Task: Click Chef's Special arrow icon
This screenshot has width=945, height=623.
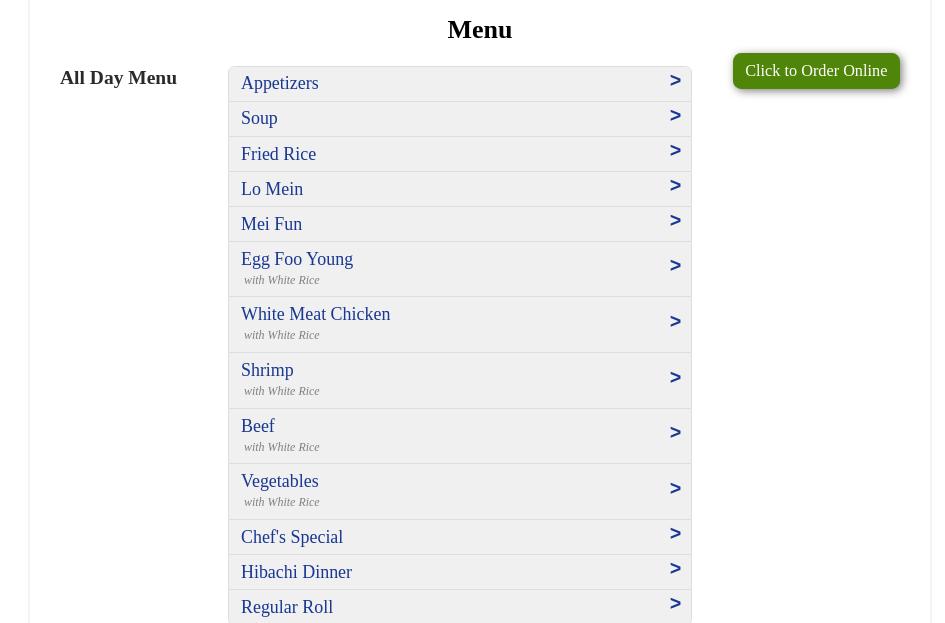Action: 675,533
